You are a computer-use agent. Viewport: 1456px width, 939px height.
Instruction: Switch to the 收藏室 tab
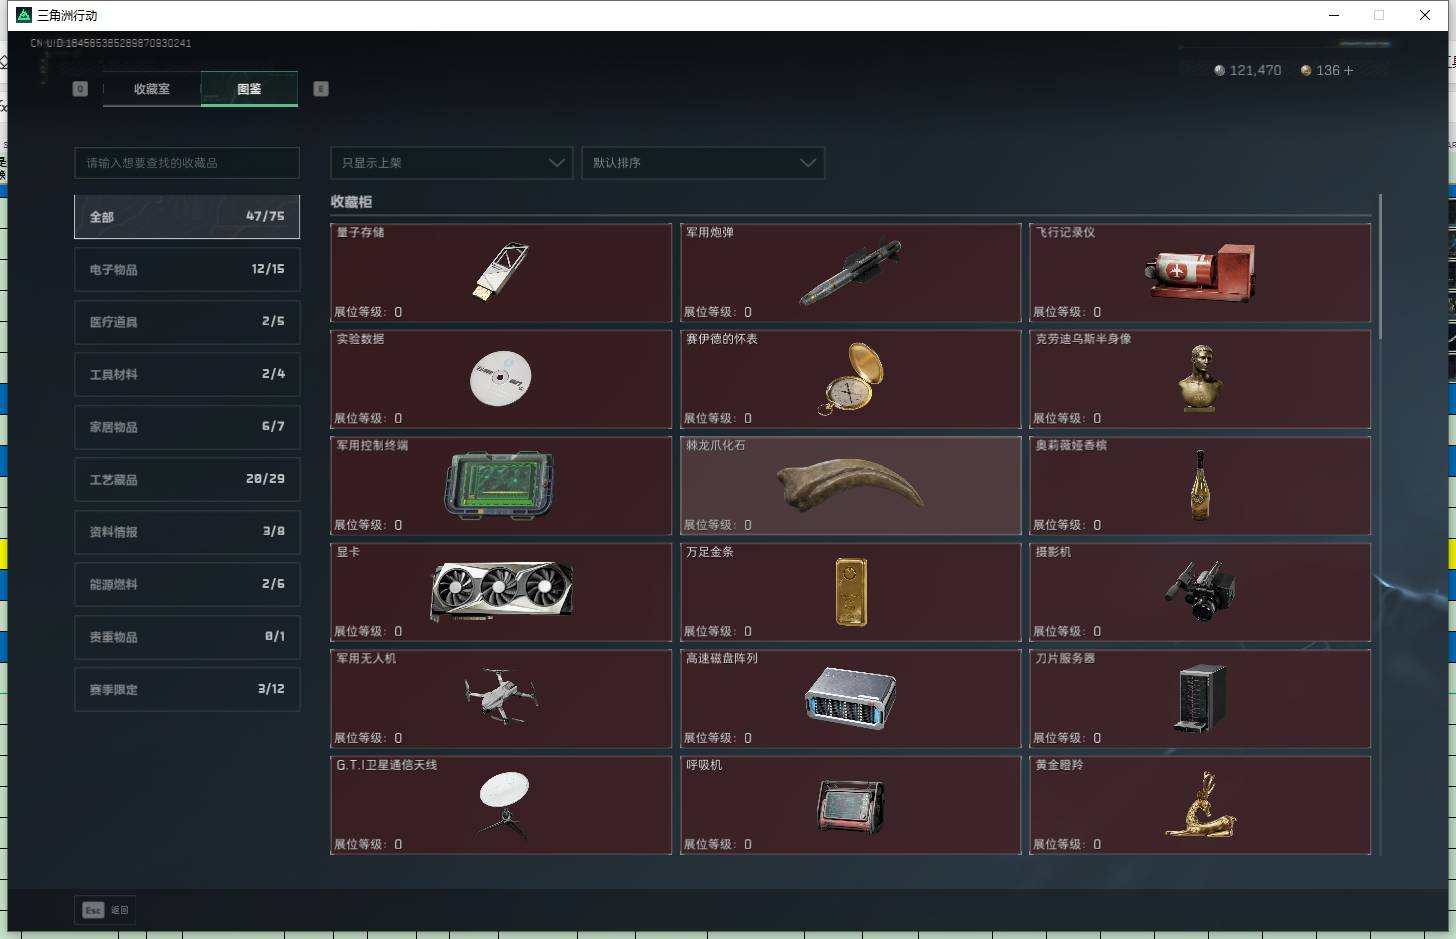[x=152, y=89]
